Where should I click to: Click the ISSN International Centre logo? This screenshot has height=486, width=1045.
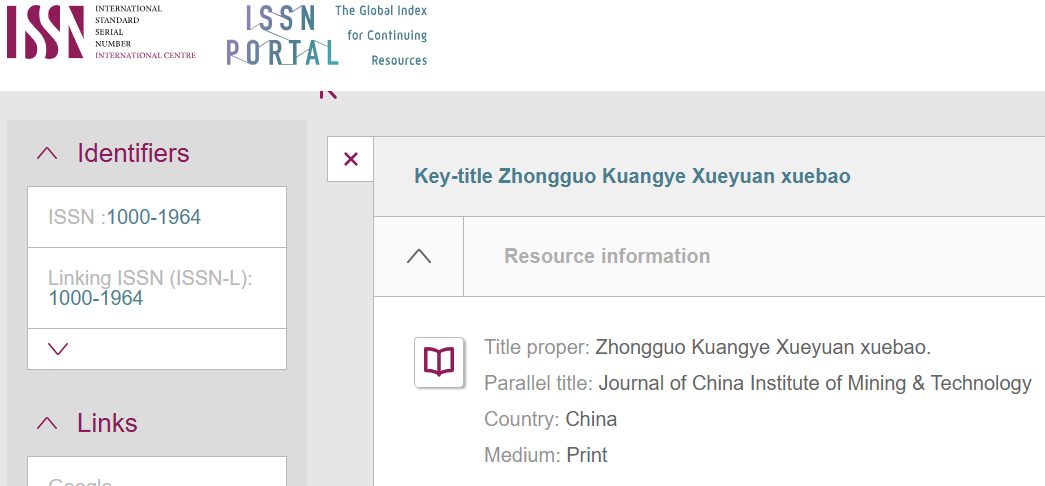click(x=101, y=31)
